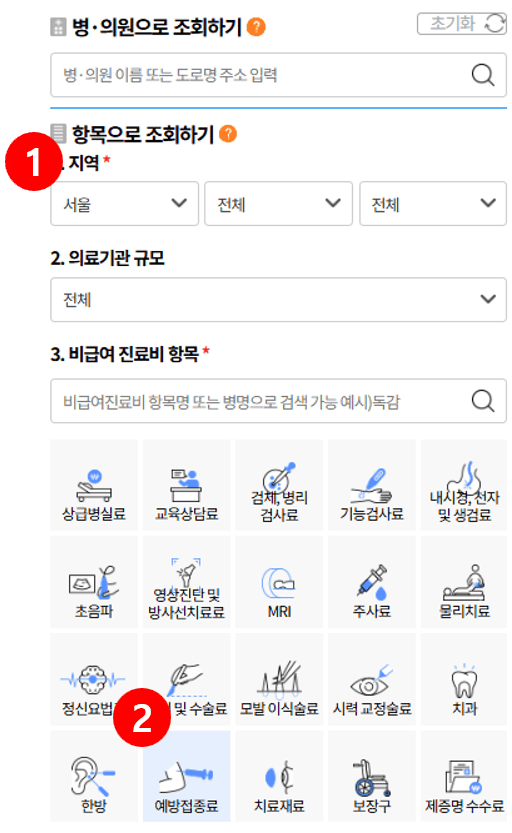Select the 예방접종료 vaccination icon
Viewport: 512px width, 833px height.
[x=186, y=776]
